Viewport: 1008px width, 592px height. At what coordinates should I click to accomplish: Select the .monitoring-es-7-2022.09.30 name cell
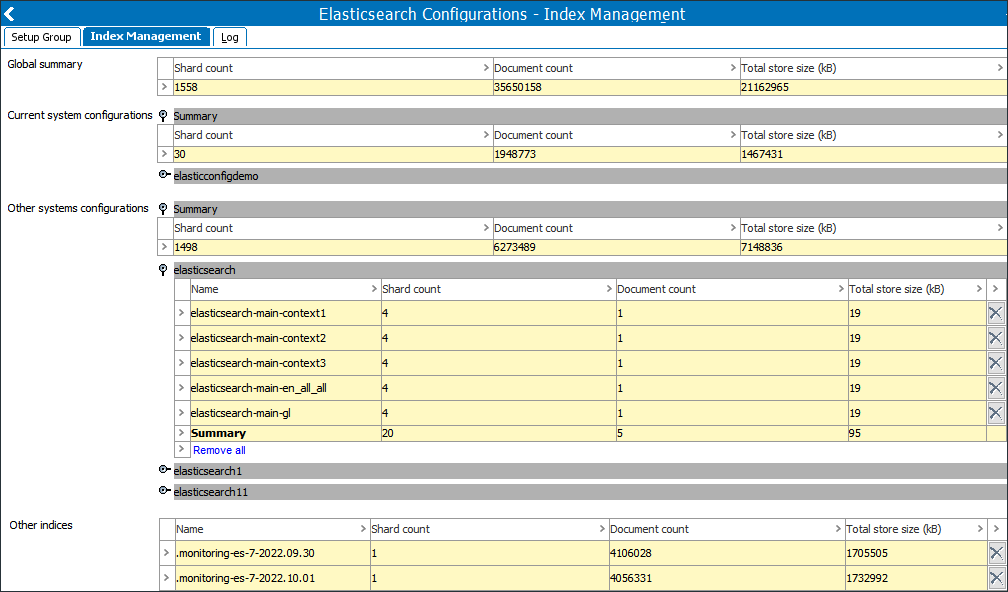point(273,553)
